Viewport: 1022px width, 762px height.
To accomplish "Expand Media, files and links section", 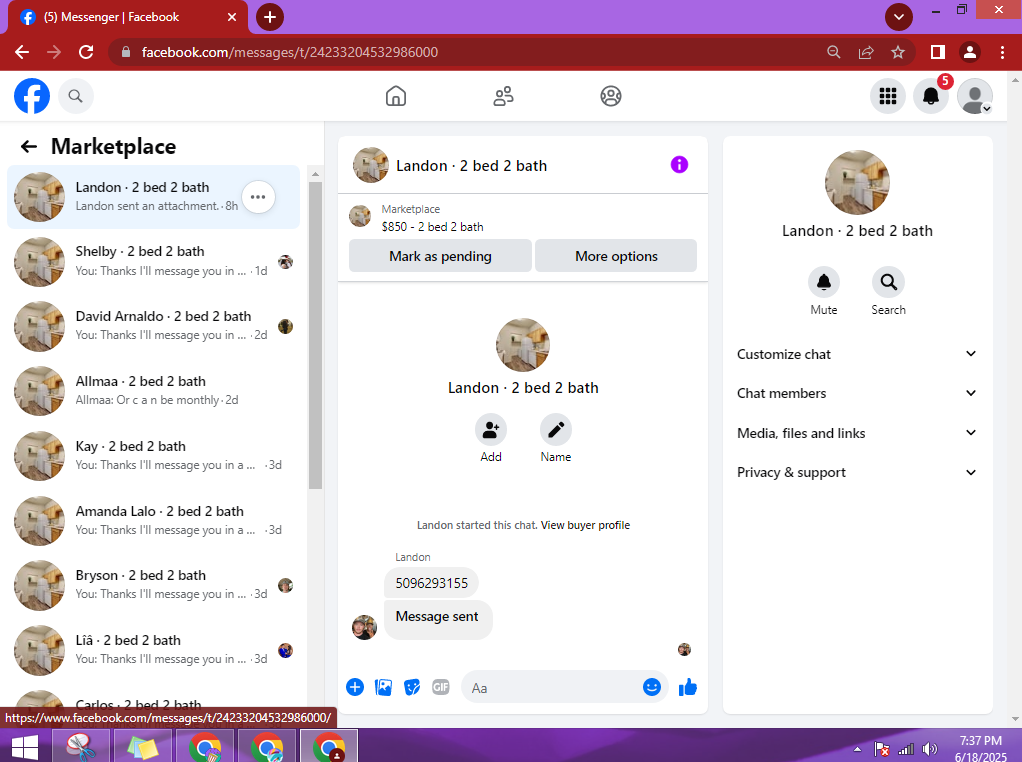I will [x=857, y=433].
